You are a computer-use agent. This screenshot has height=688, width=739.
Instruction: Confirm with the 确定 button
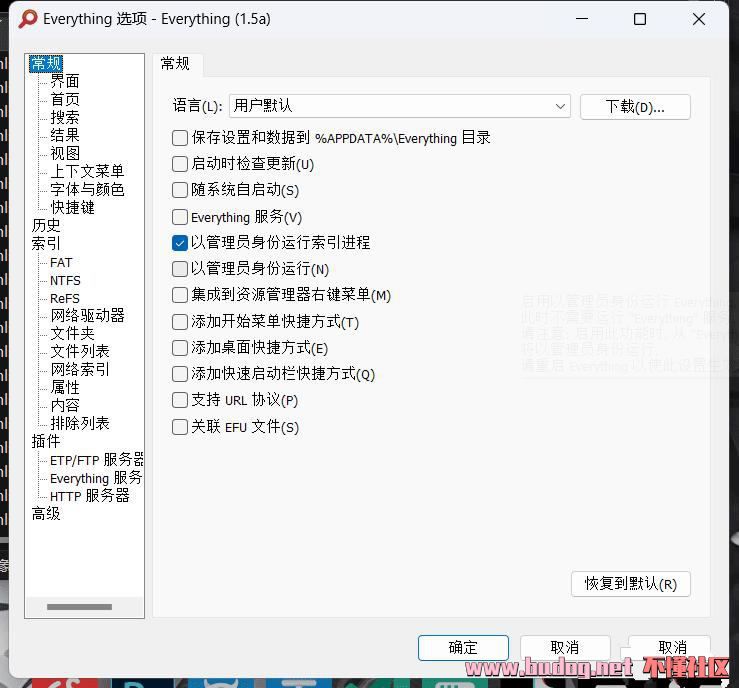point(463,648)
